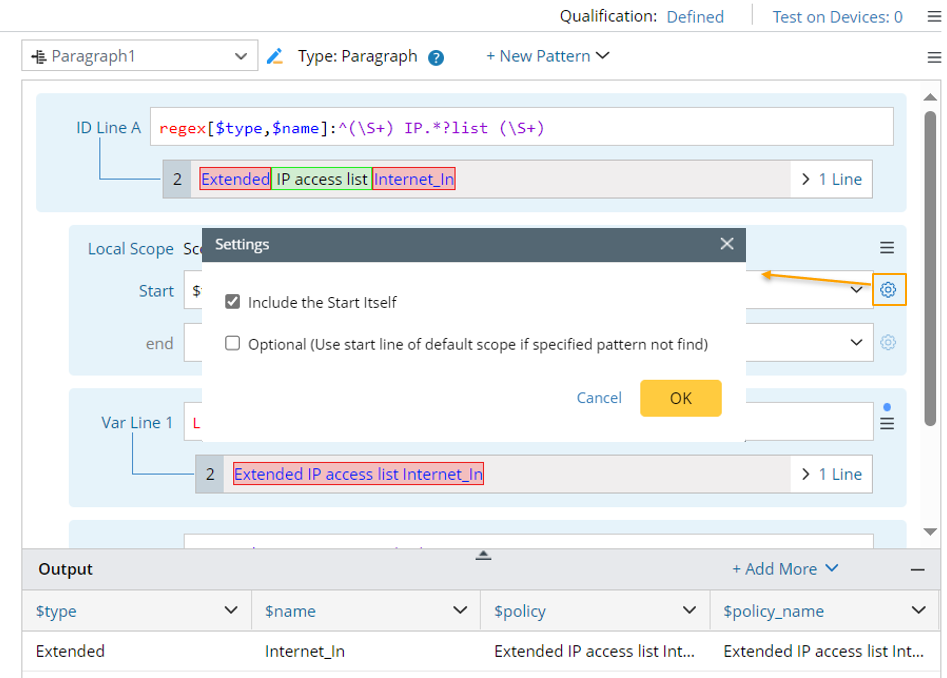Expand the $type column dropdown
947x678 pixels.
point(231,610)
